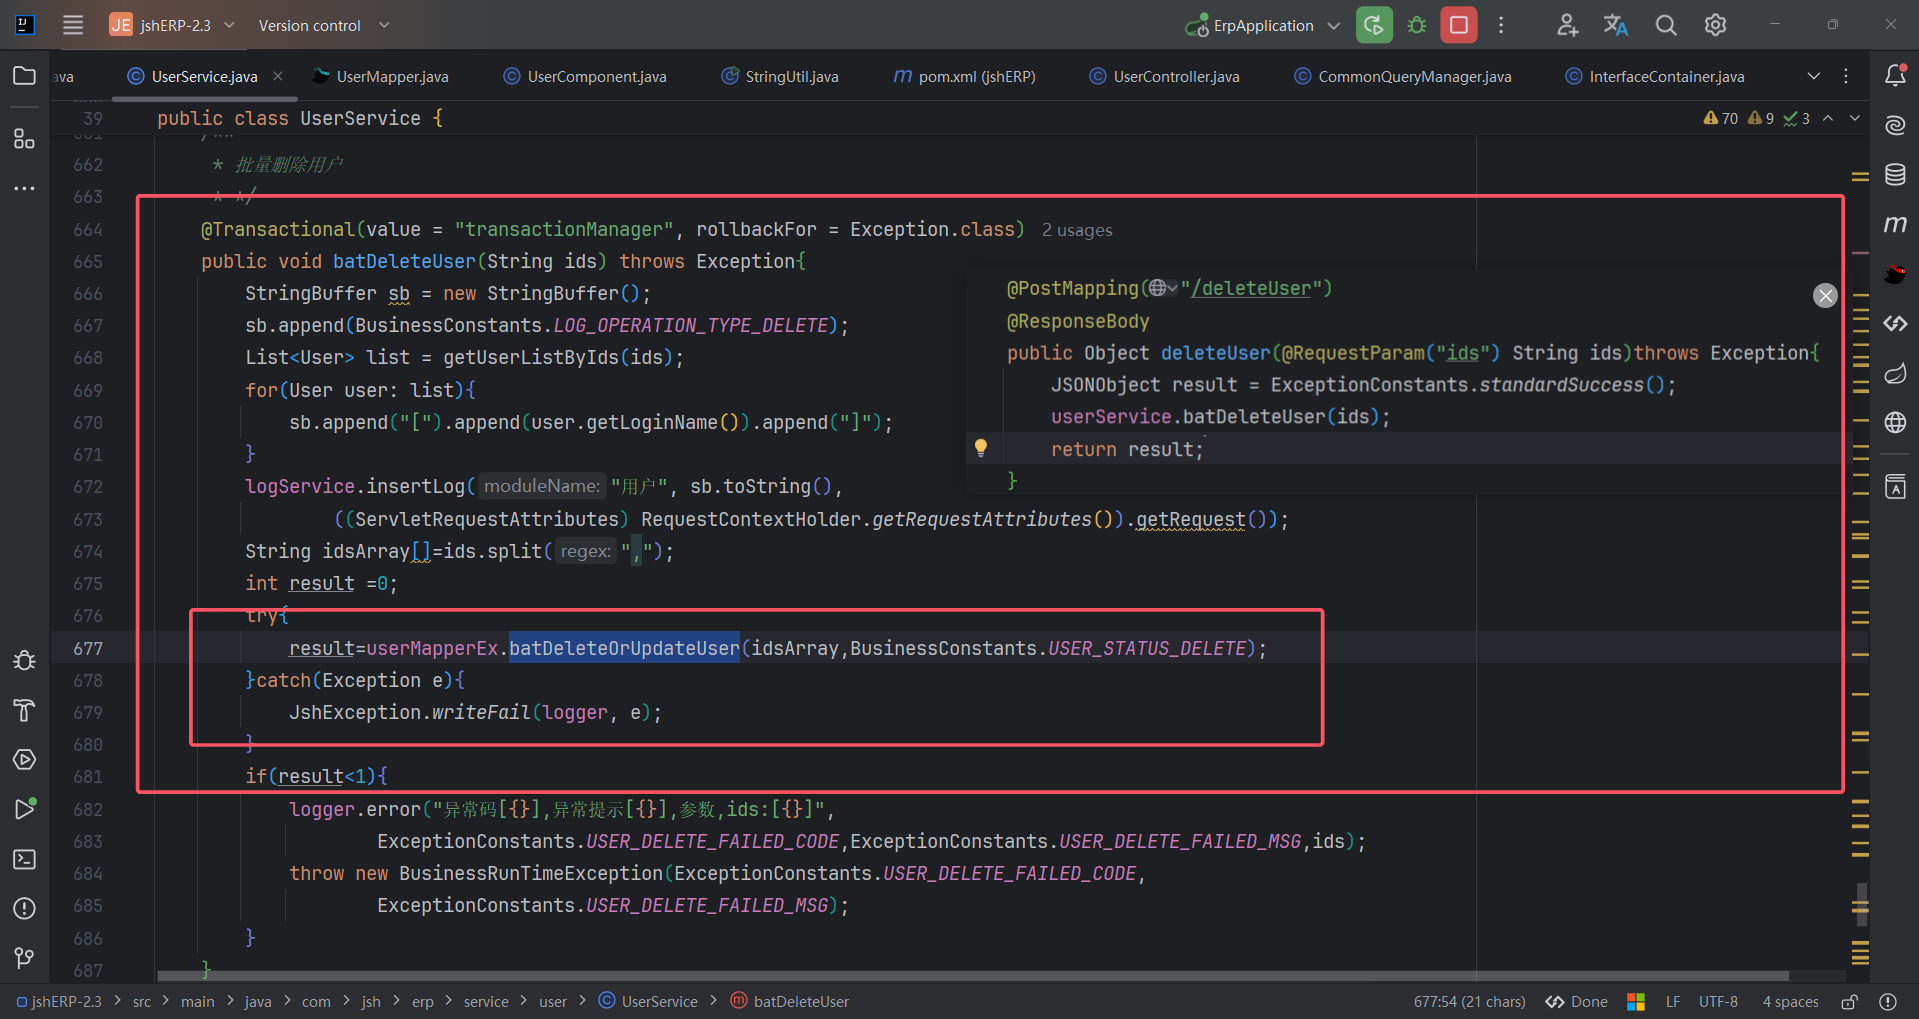Screen dimensions: 1919x1019
Task: Switch to UserComponent.java tab
Action: [x=585, y=76]
